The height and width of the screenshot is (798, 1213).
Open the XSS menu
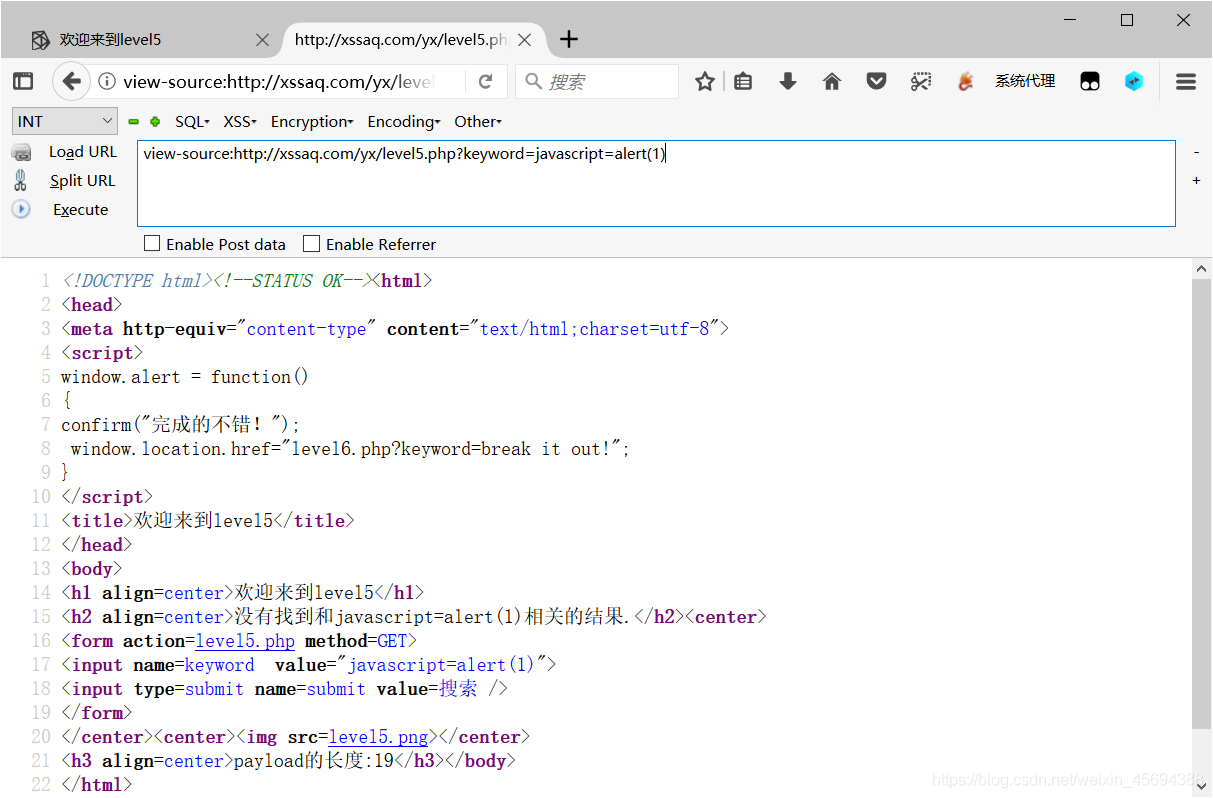coord(240,122)
